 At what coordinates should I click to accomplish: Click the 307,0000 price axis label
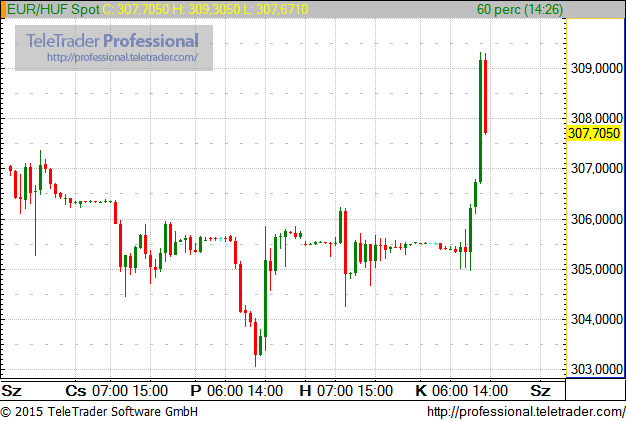pyautogui.click(x=596, y=168)
